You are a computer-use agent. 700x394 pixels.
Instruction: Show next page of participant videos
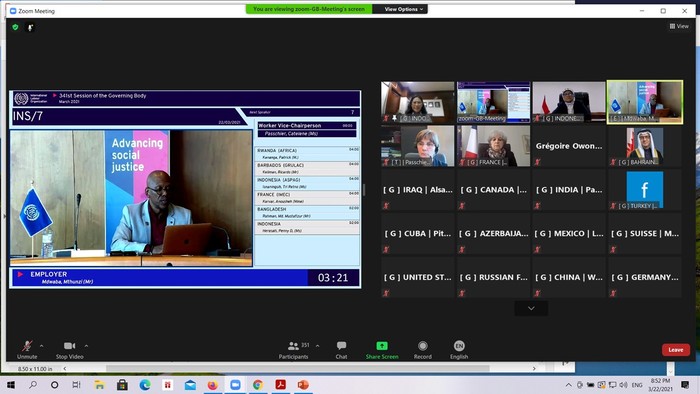531,308
